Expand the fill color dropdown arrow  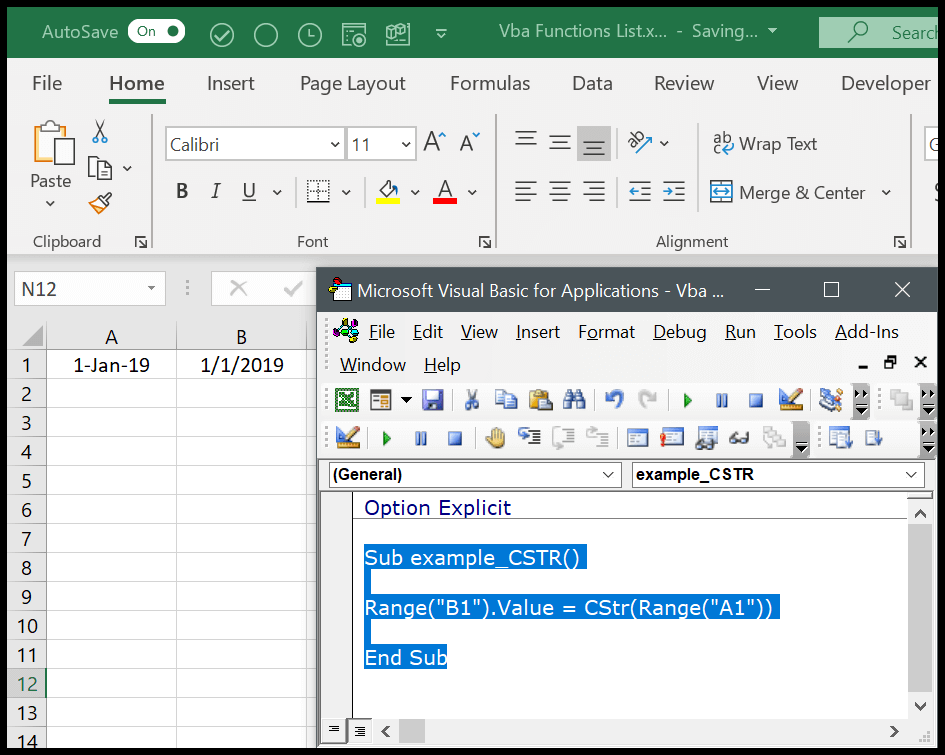click(417, 192)
